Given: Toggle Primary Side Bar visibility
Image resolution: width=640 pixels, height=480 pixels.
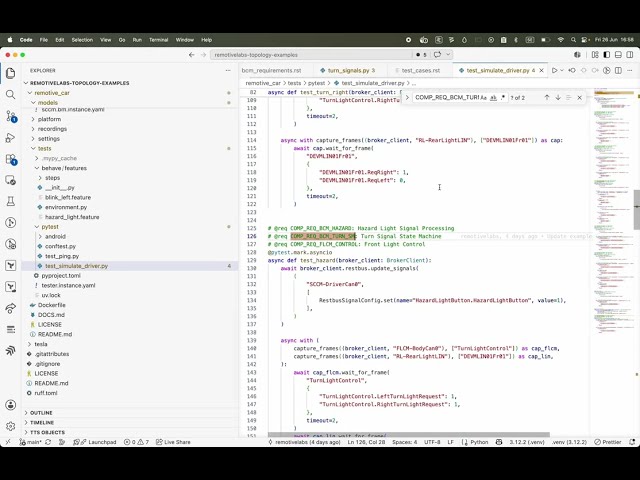Looking at the screenshot, I should [x=607, y=55].
